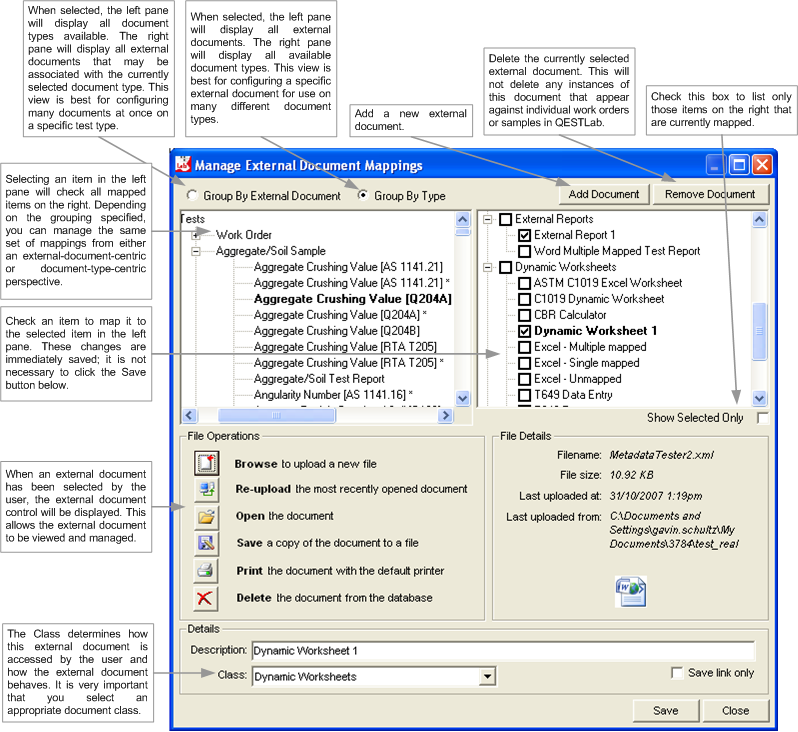
Task: Click the Add Document button
Action: (603, 194)
